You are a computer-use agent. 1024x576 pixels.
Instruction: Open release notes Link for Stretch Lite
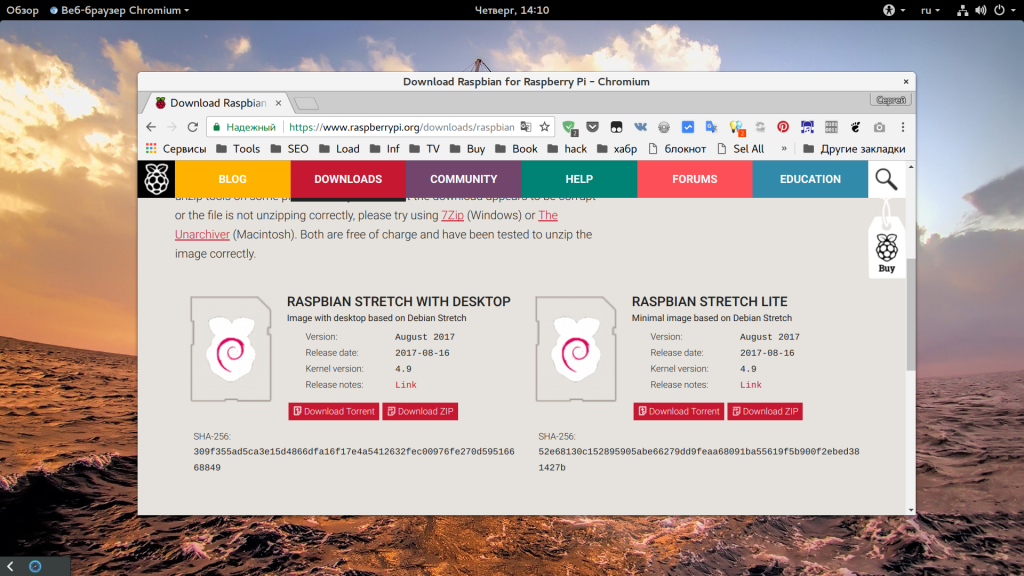[750, 385]
